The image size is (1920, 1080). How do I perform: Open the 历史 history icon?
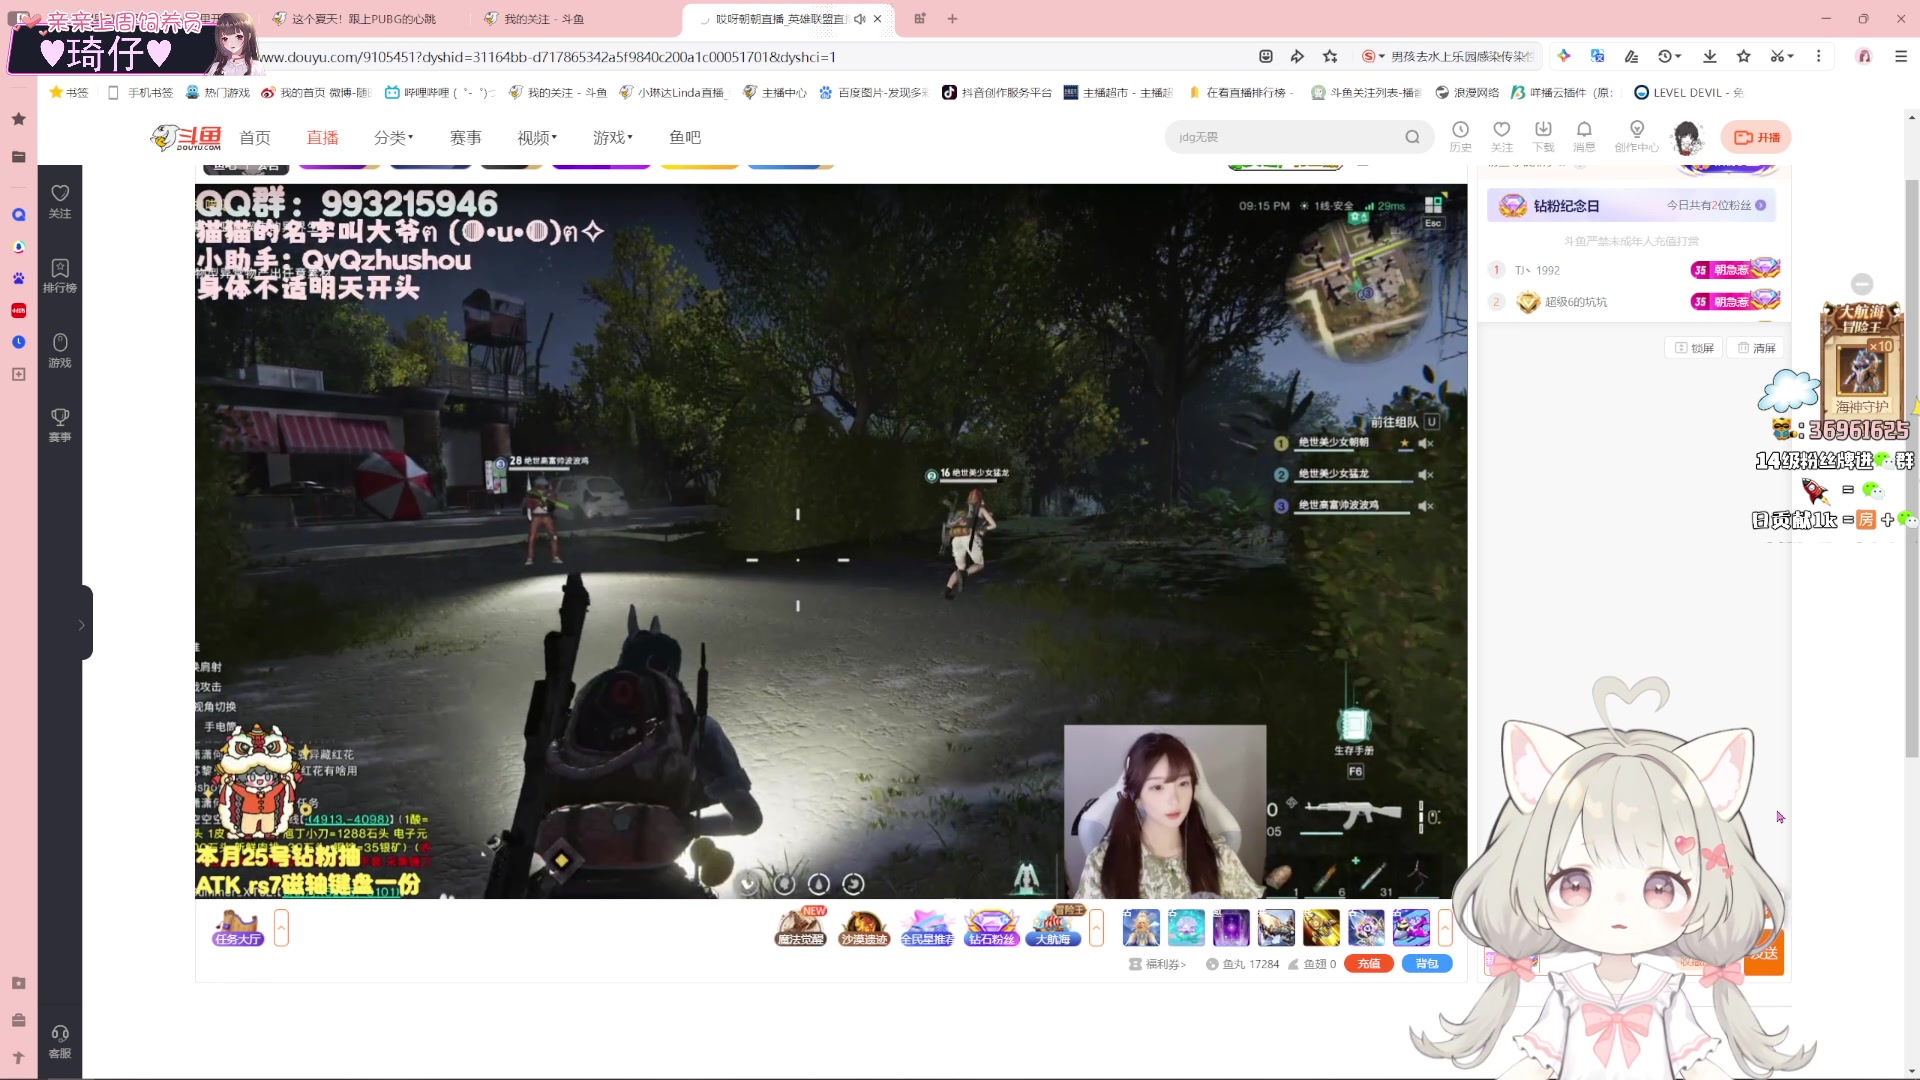click(1460, 136)
